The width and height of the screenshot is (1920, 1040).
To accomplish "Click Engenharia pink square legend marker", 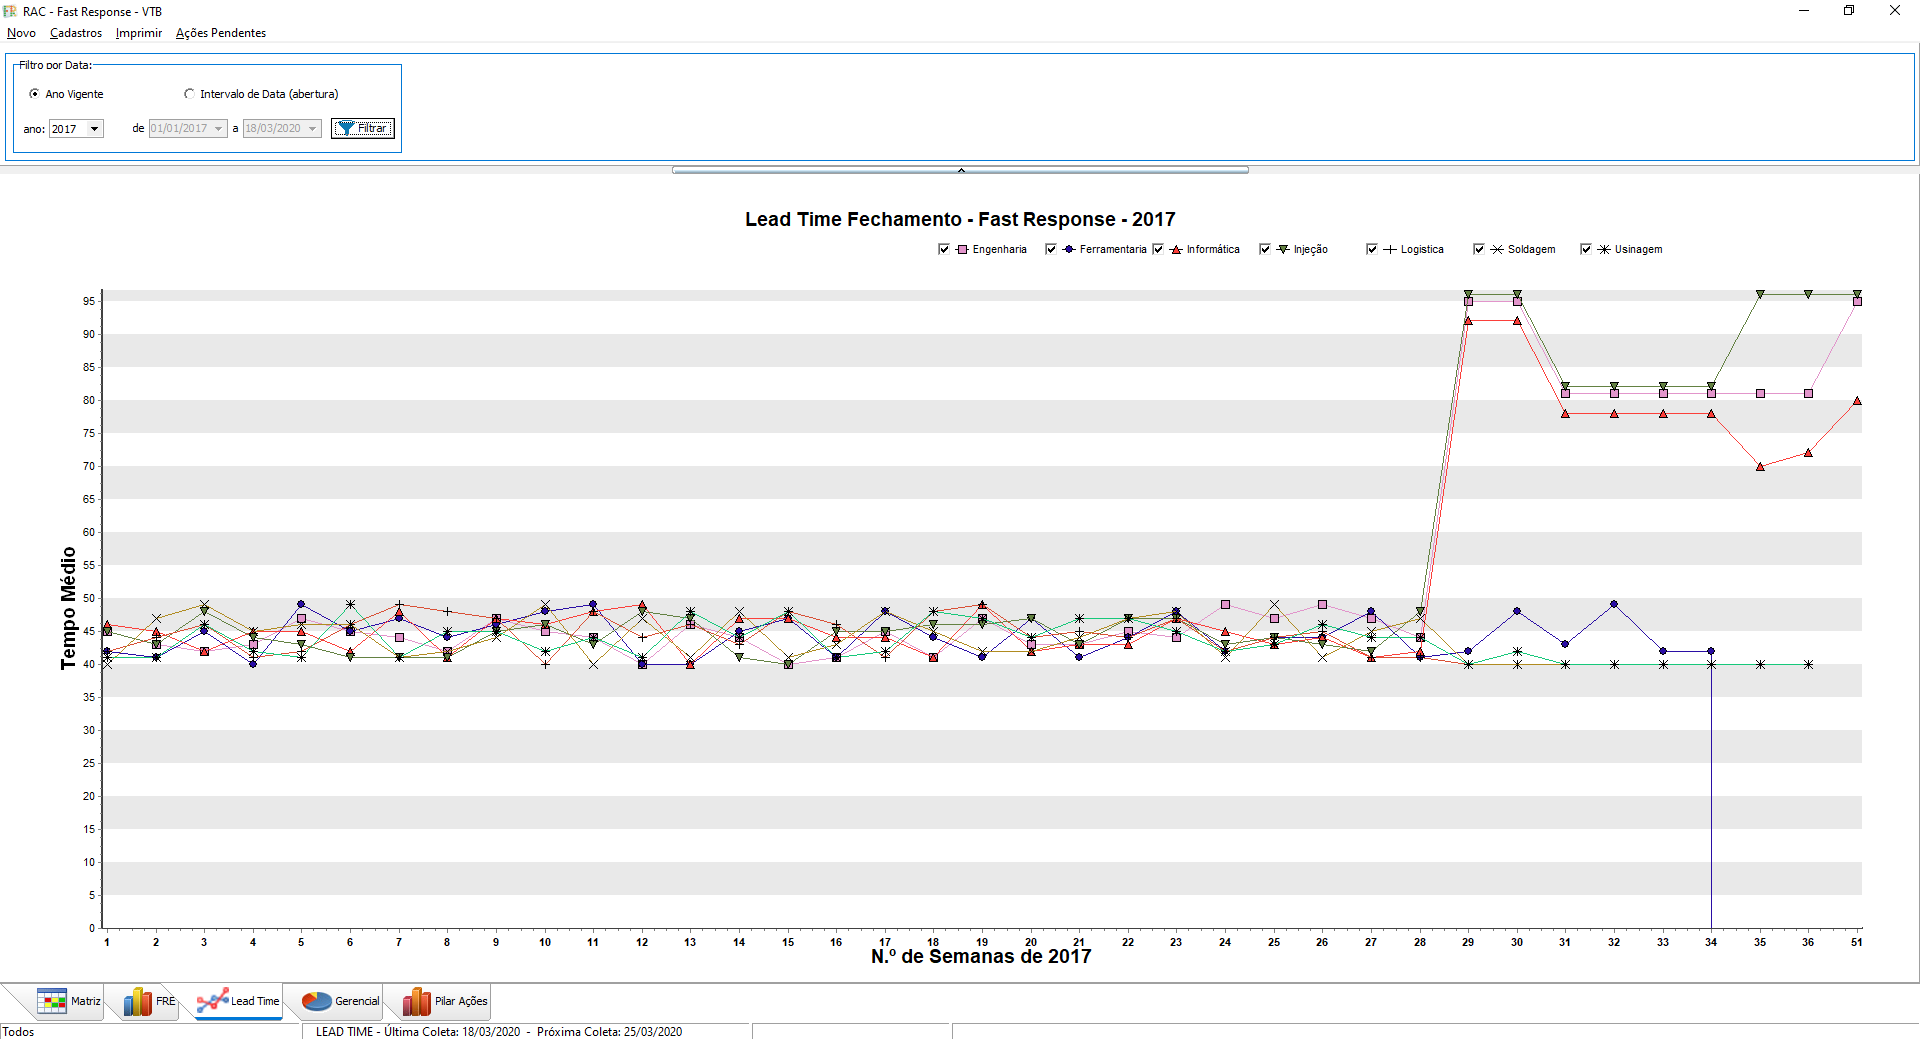I will click(962, 249).
